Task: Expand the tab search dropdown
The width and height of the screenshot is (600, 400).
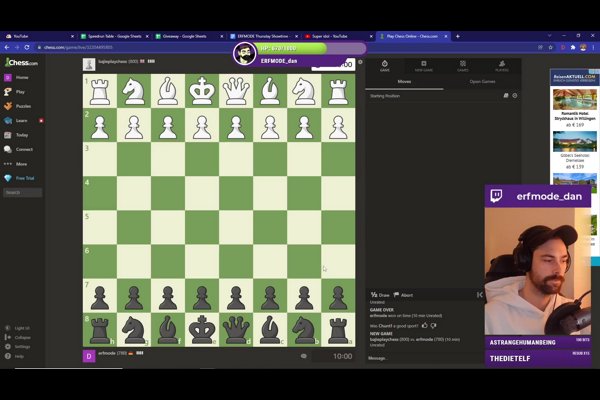Action: tap(550, 36)
